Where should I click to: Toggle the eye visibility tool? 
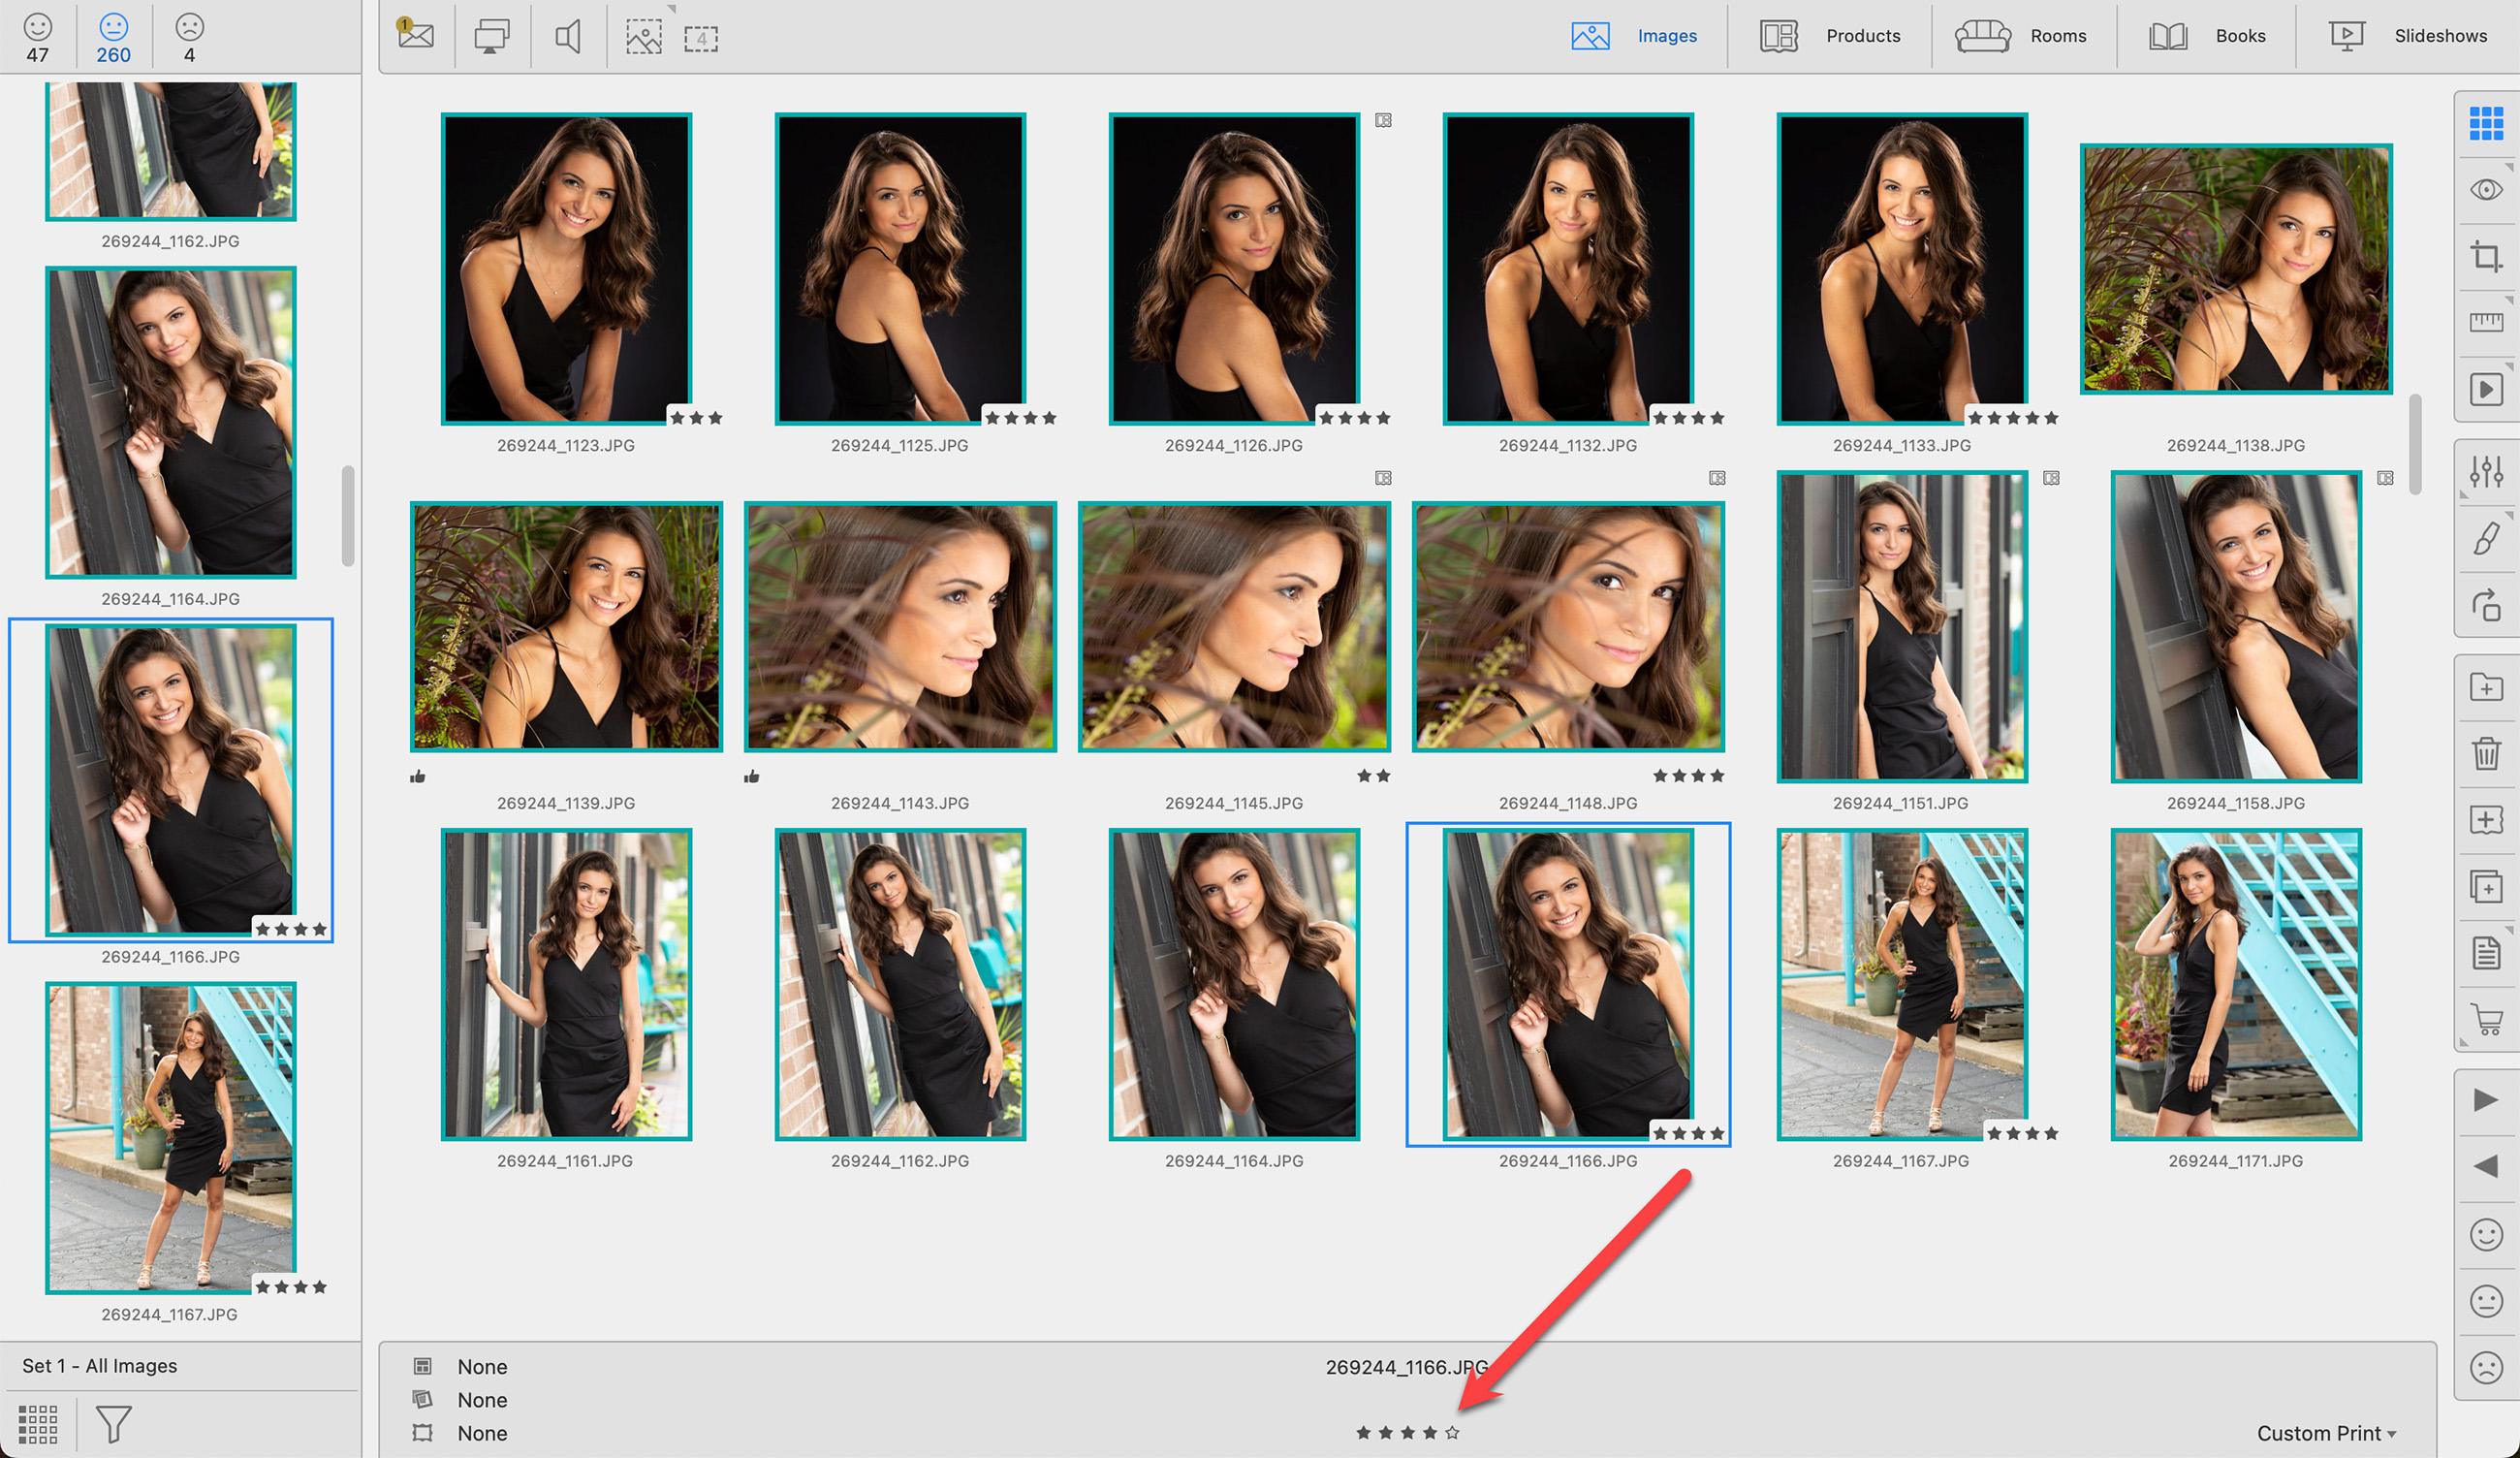2486,190
